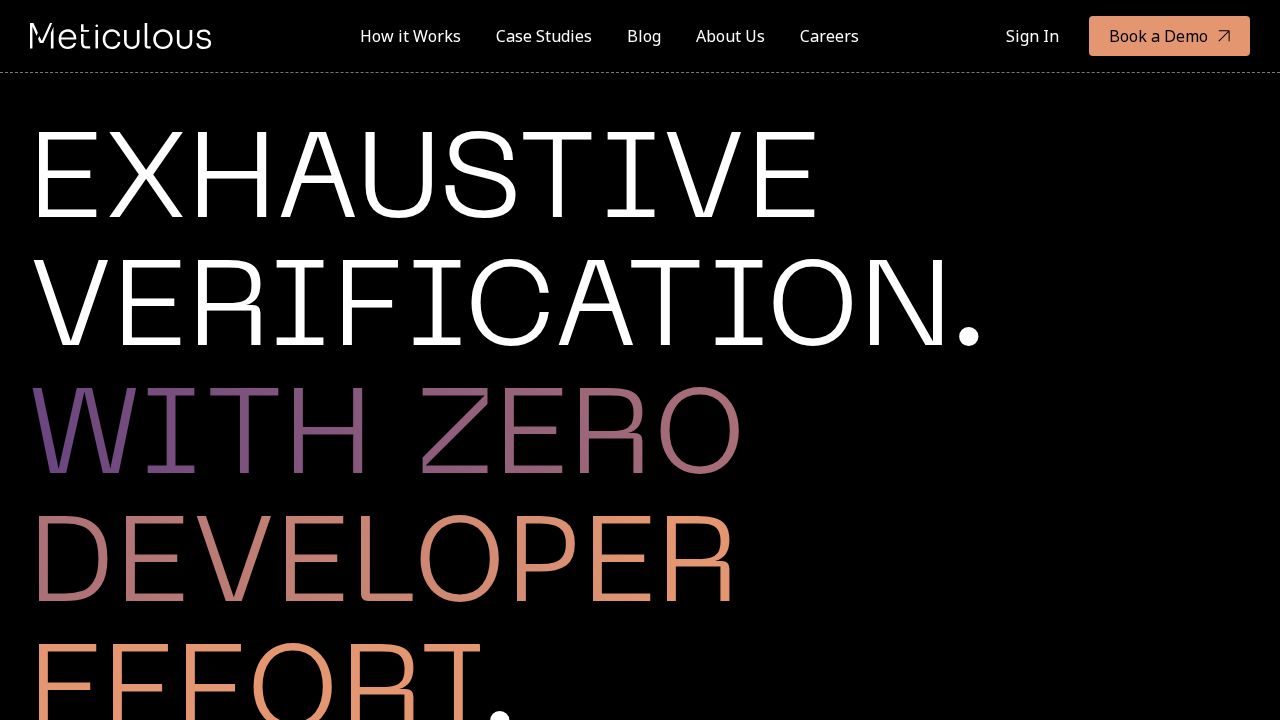
Task: Click the Book a Demo button
Action: tap(1169, 36)
